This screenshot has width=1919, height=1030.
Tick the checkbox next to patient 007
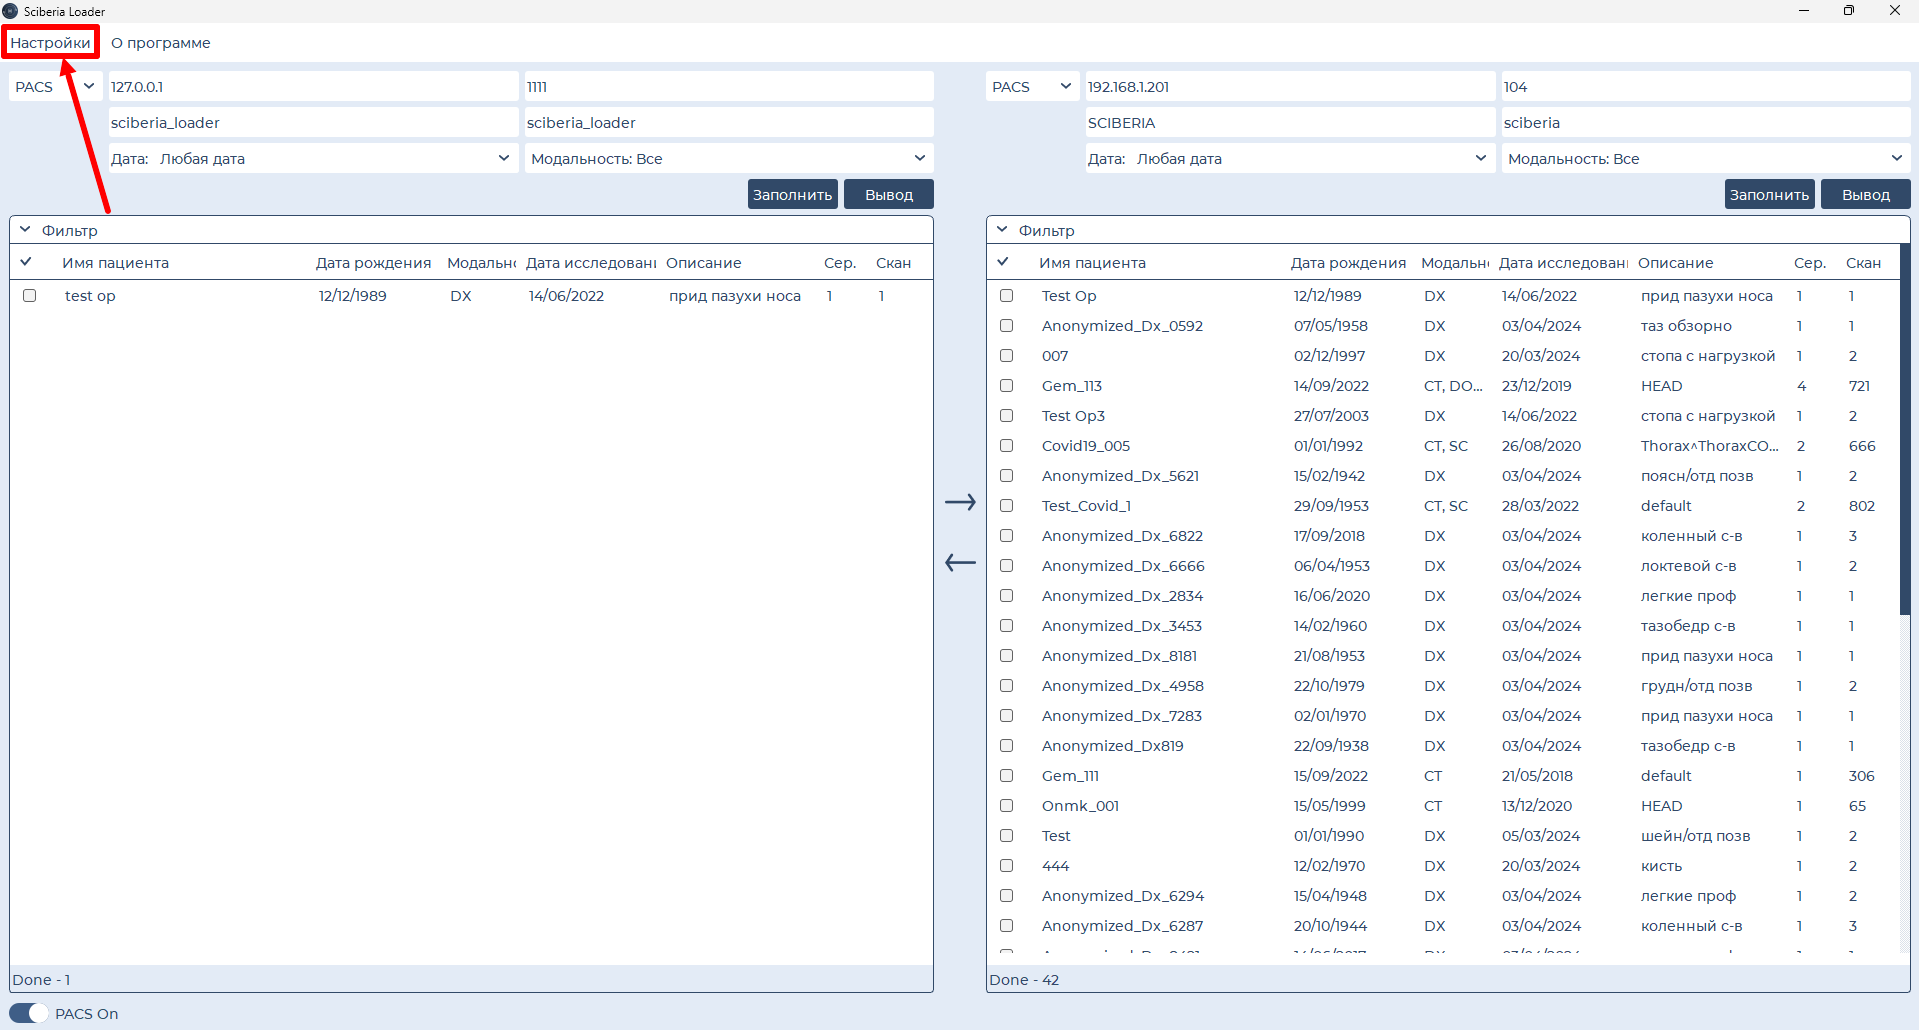click(x=1007, y=356)
